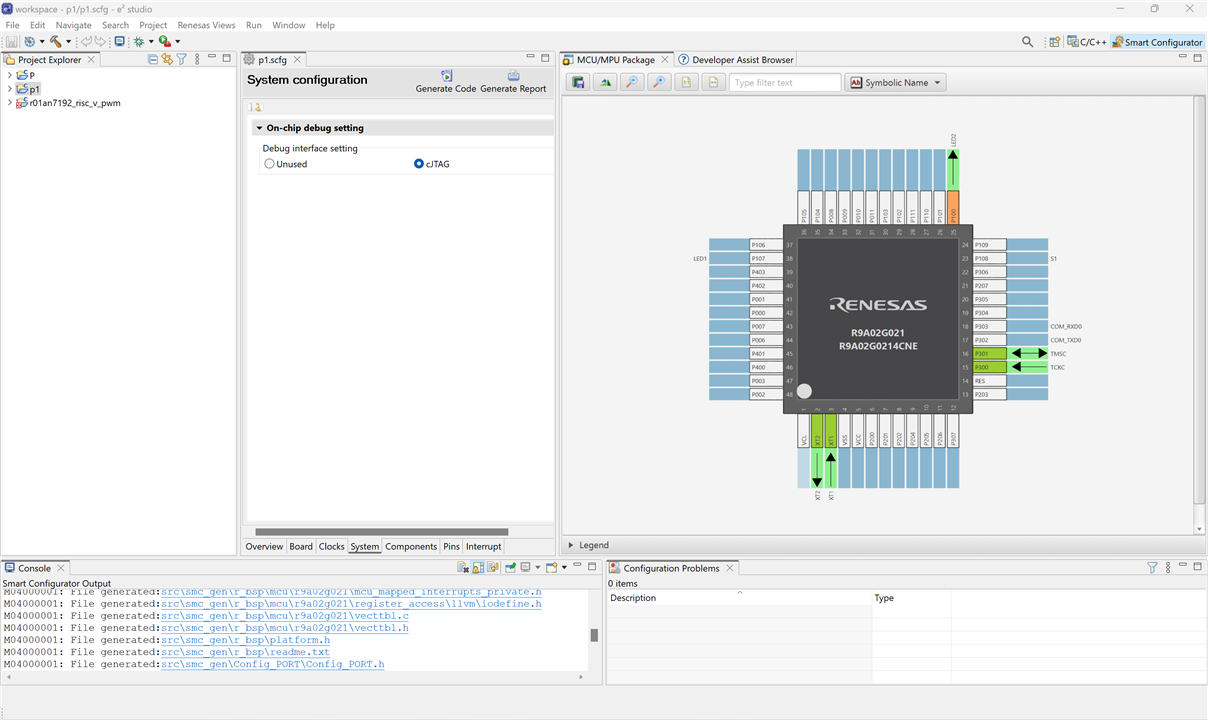Select the cJTAG radio button
Image resolution: width=1208 pixels, height=720 pixels.
point(419,164)
